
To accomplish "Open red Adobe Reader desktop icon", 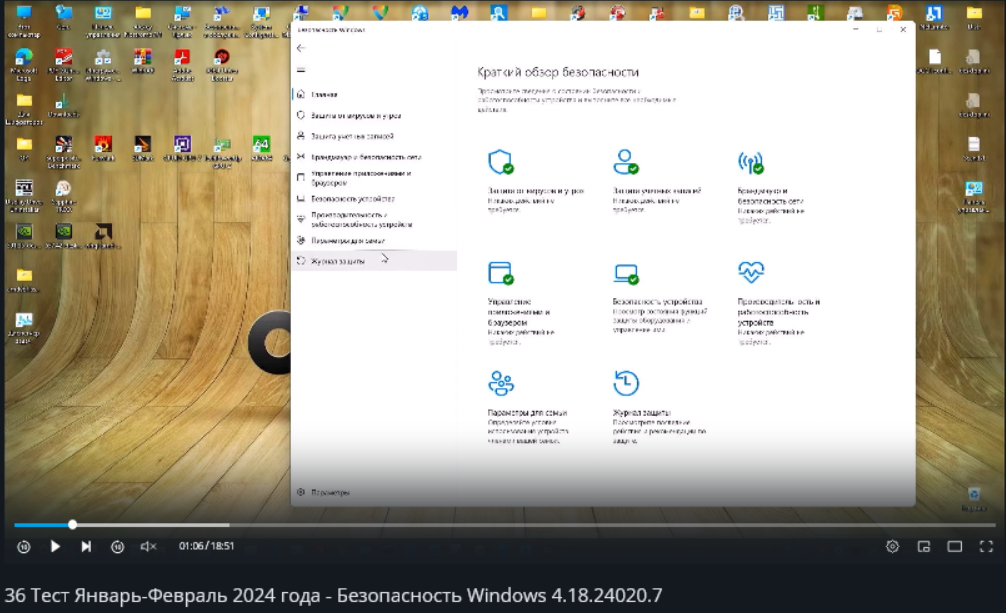I will click(x=182, y=64).
